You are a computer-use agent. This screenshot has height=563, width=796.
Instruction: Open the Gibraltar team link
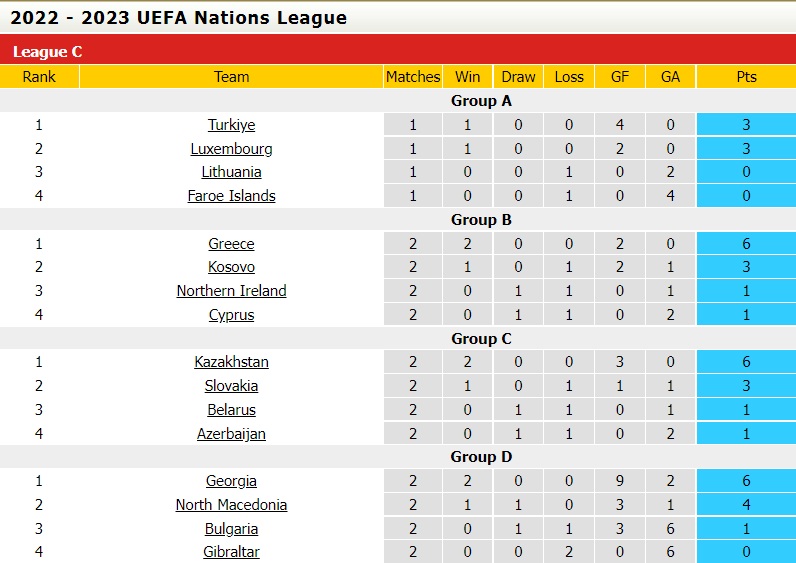pyautogui.click(x=231, y=552)
